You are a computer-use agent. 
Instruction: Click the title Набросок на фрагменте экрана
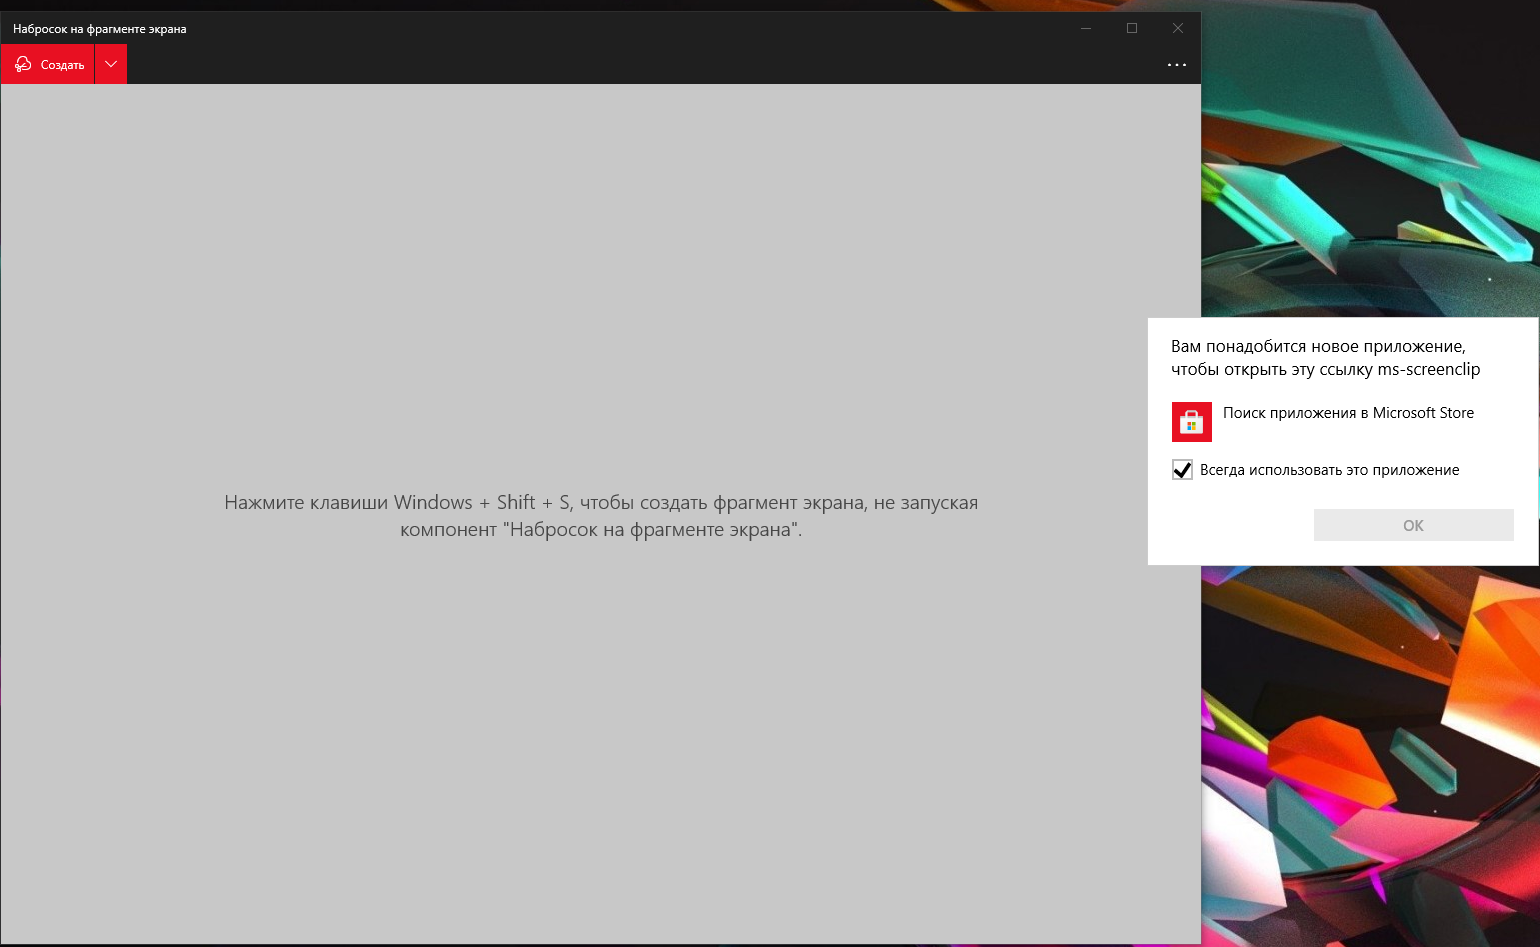click(x=99, y=29)
